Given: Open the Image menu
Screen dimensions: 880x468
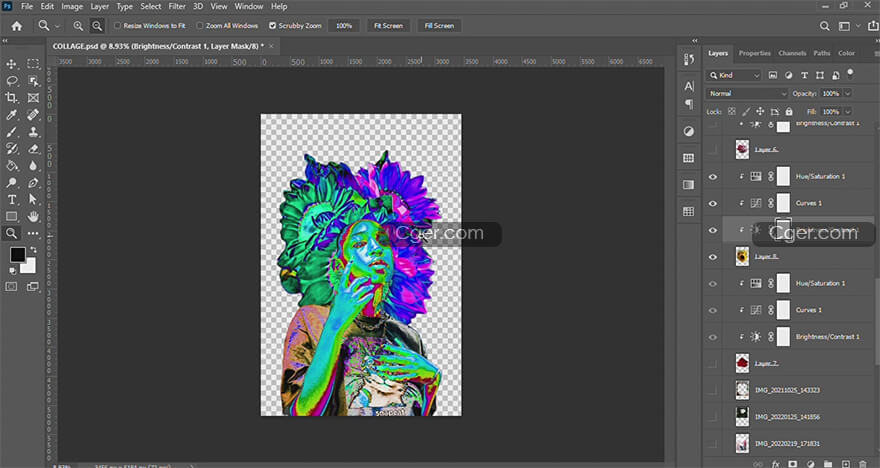Looking at the screenshot, I should coord(72,7).
